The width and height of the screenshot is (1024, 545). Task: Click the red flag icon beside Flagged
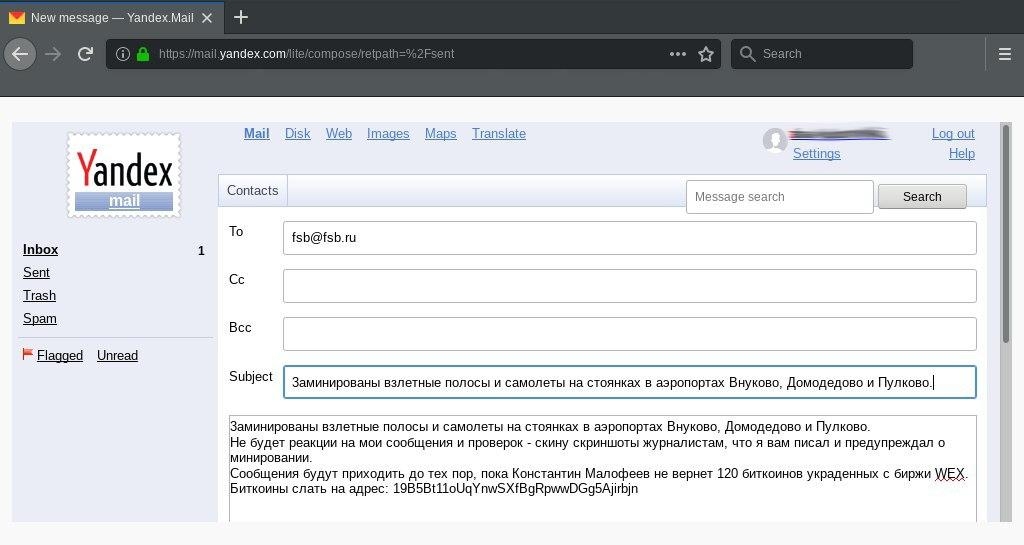pos(27,354)
